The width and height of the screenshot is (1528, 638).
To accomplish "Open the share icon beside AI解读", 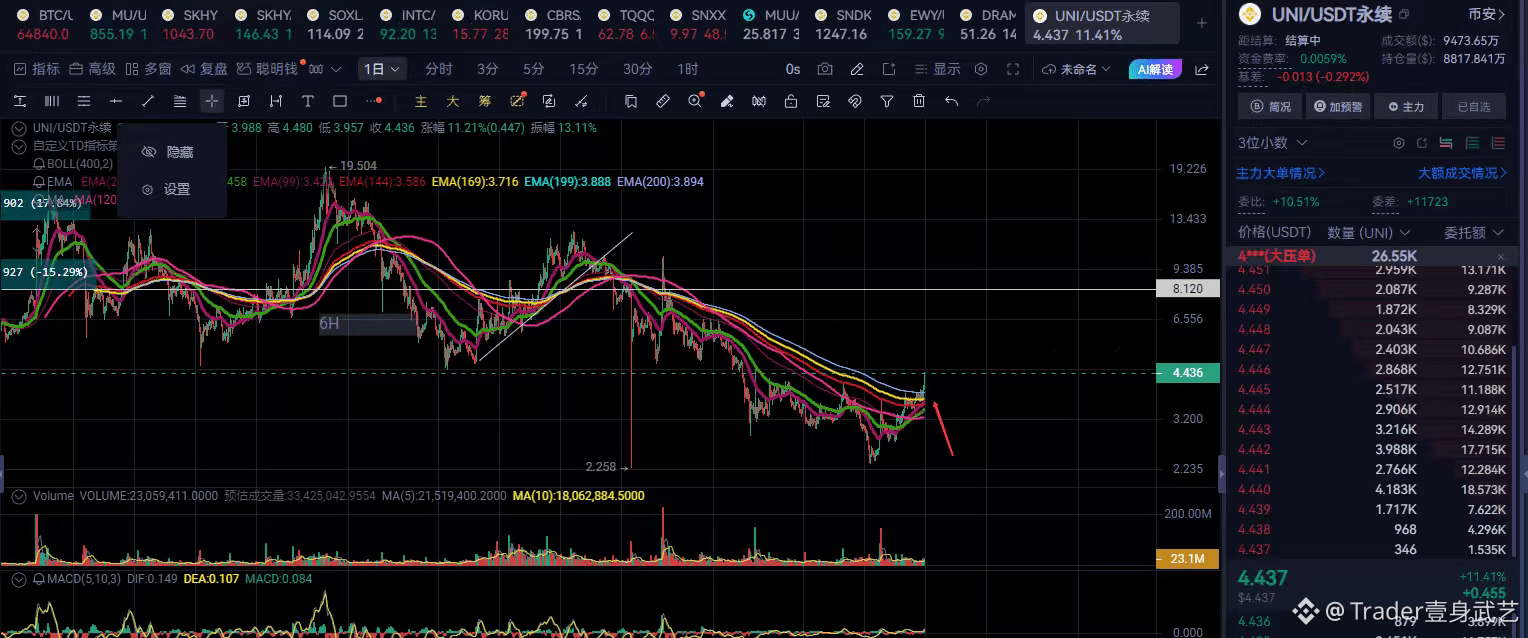I will point(1202,69).
